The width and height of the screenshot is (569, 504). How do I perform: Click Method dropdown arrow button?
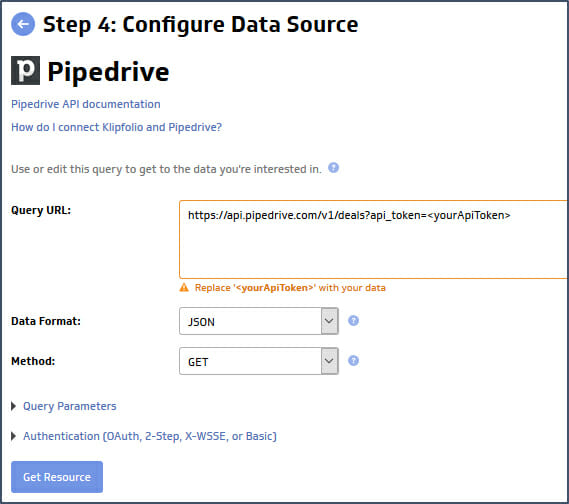(329, 361)
